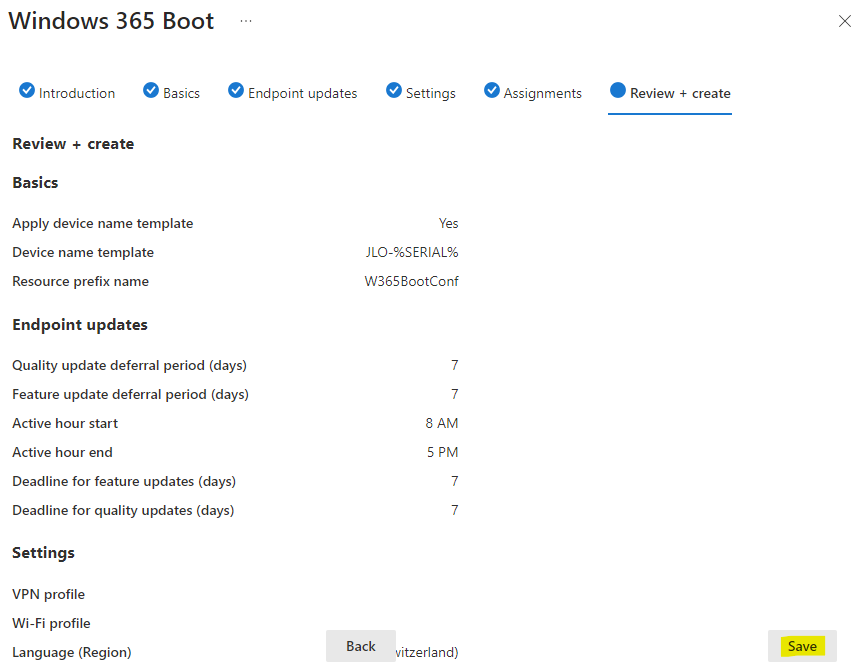The image size is (851, 671).
Task: Click the 'Wi-Fi profile' label
Action: [52, 623]
